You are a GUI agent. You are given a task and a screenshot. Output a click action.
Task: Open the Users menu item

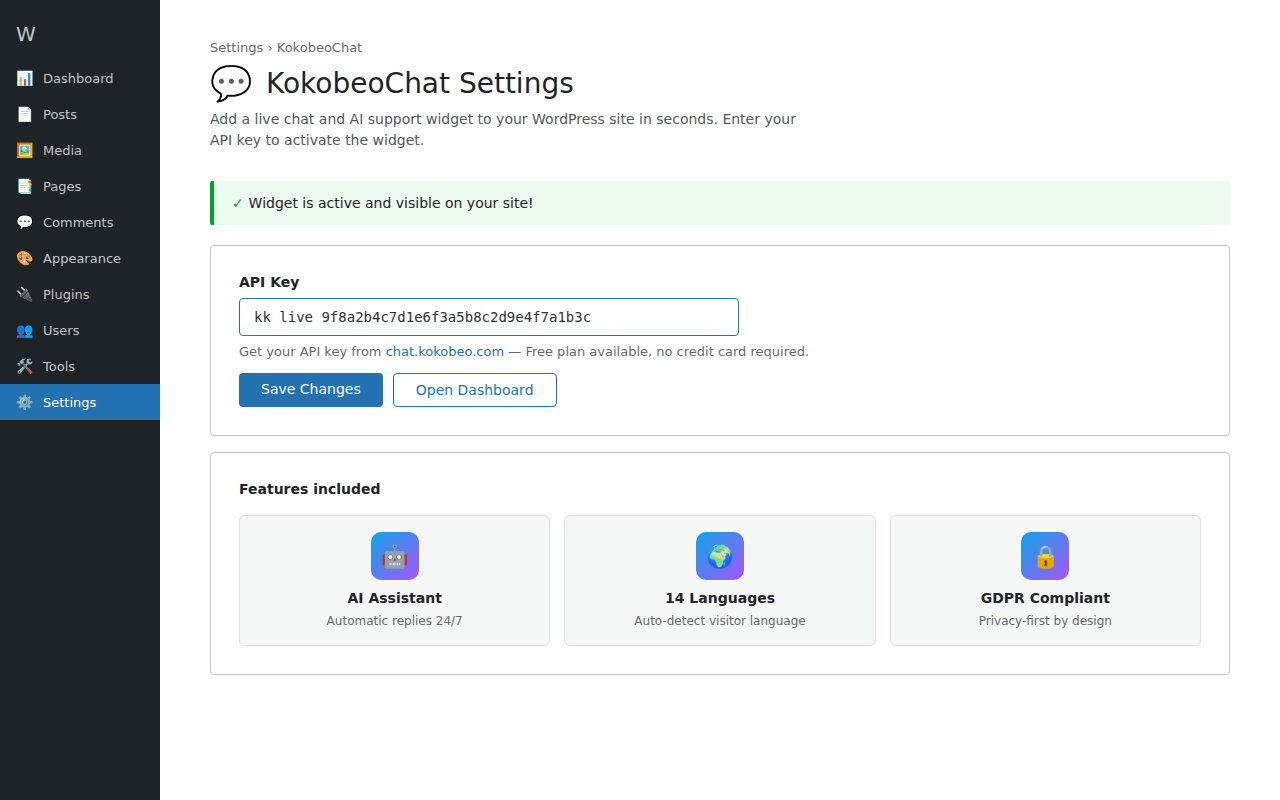click(x=61, y=330)
